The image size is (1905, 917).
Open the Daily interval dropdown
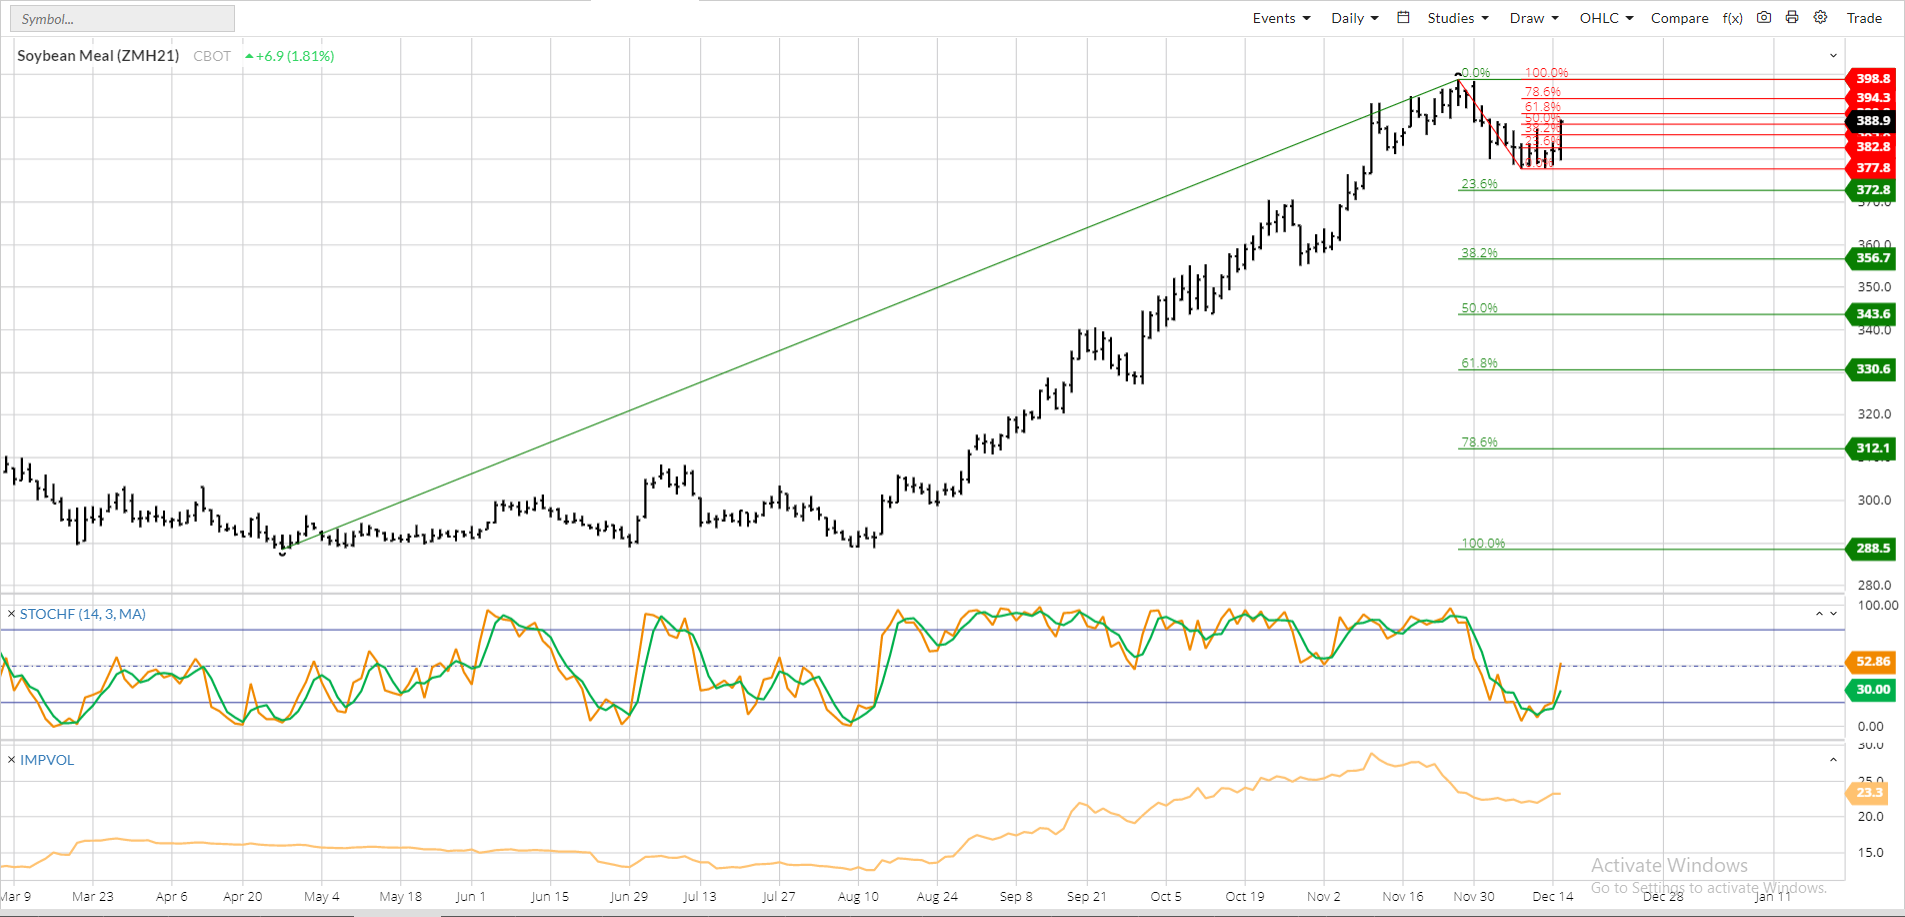(1354, 18)
